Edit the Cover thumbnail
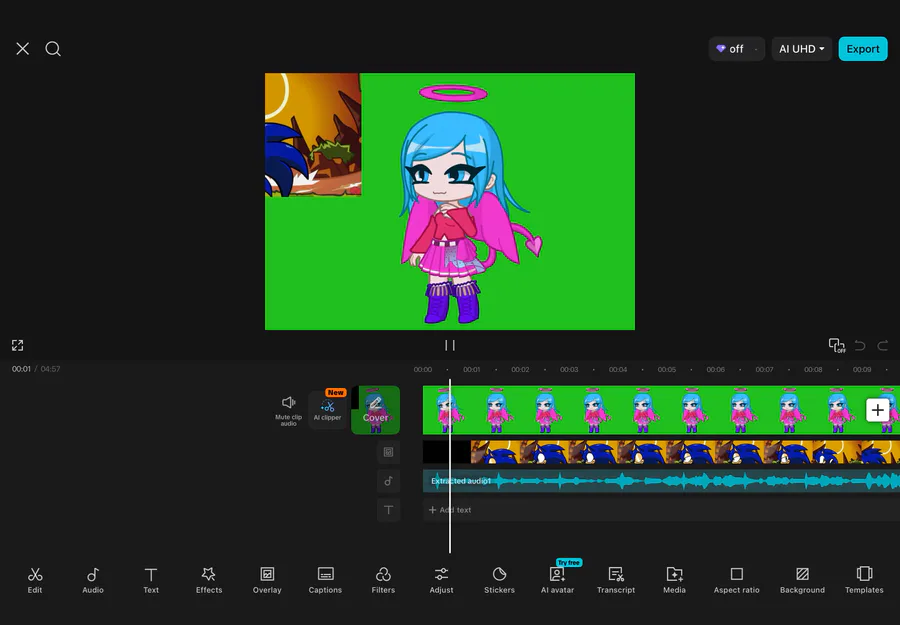 click(375, 410)
